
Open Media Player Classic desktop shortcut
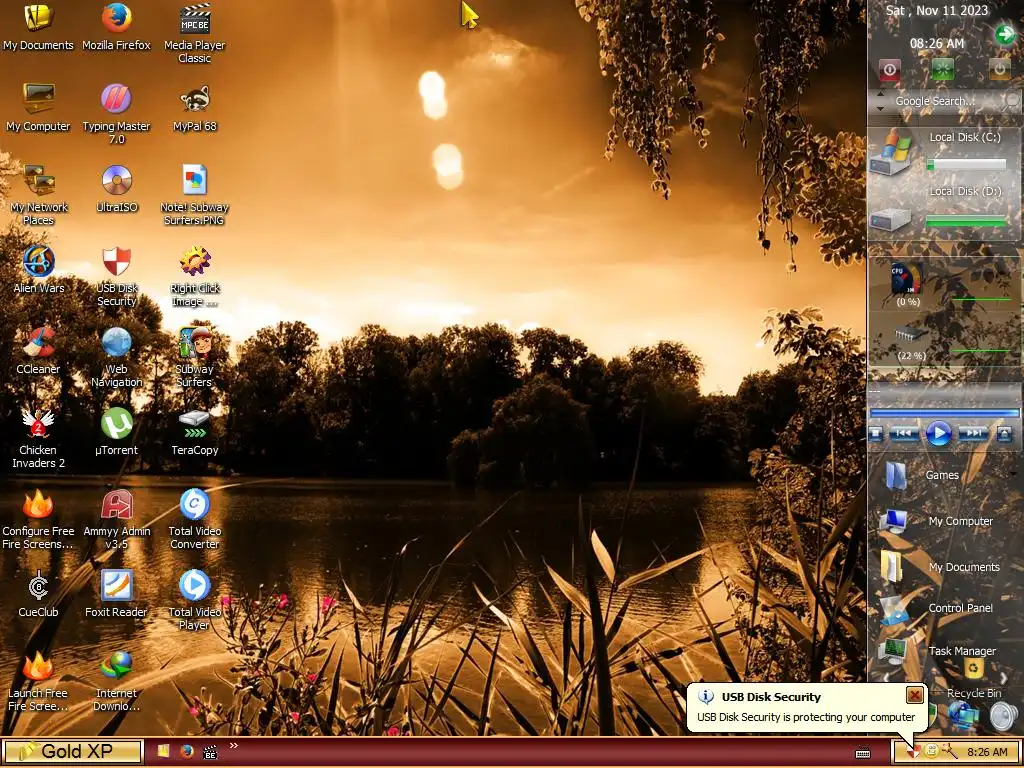click(195, 33)
